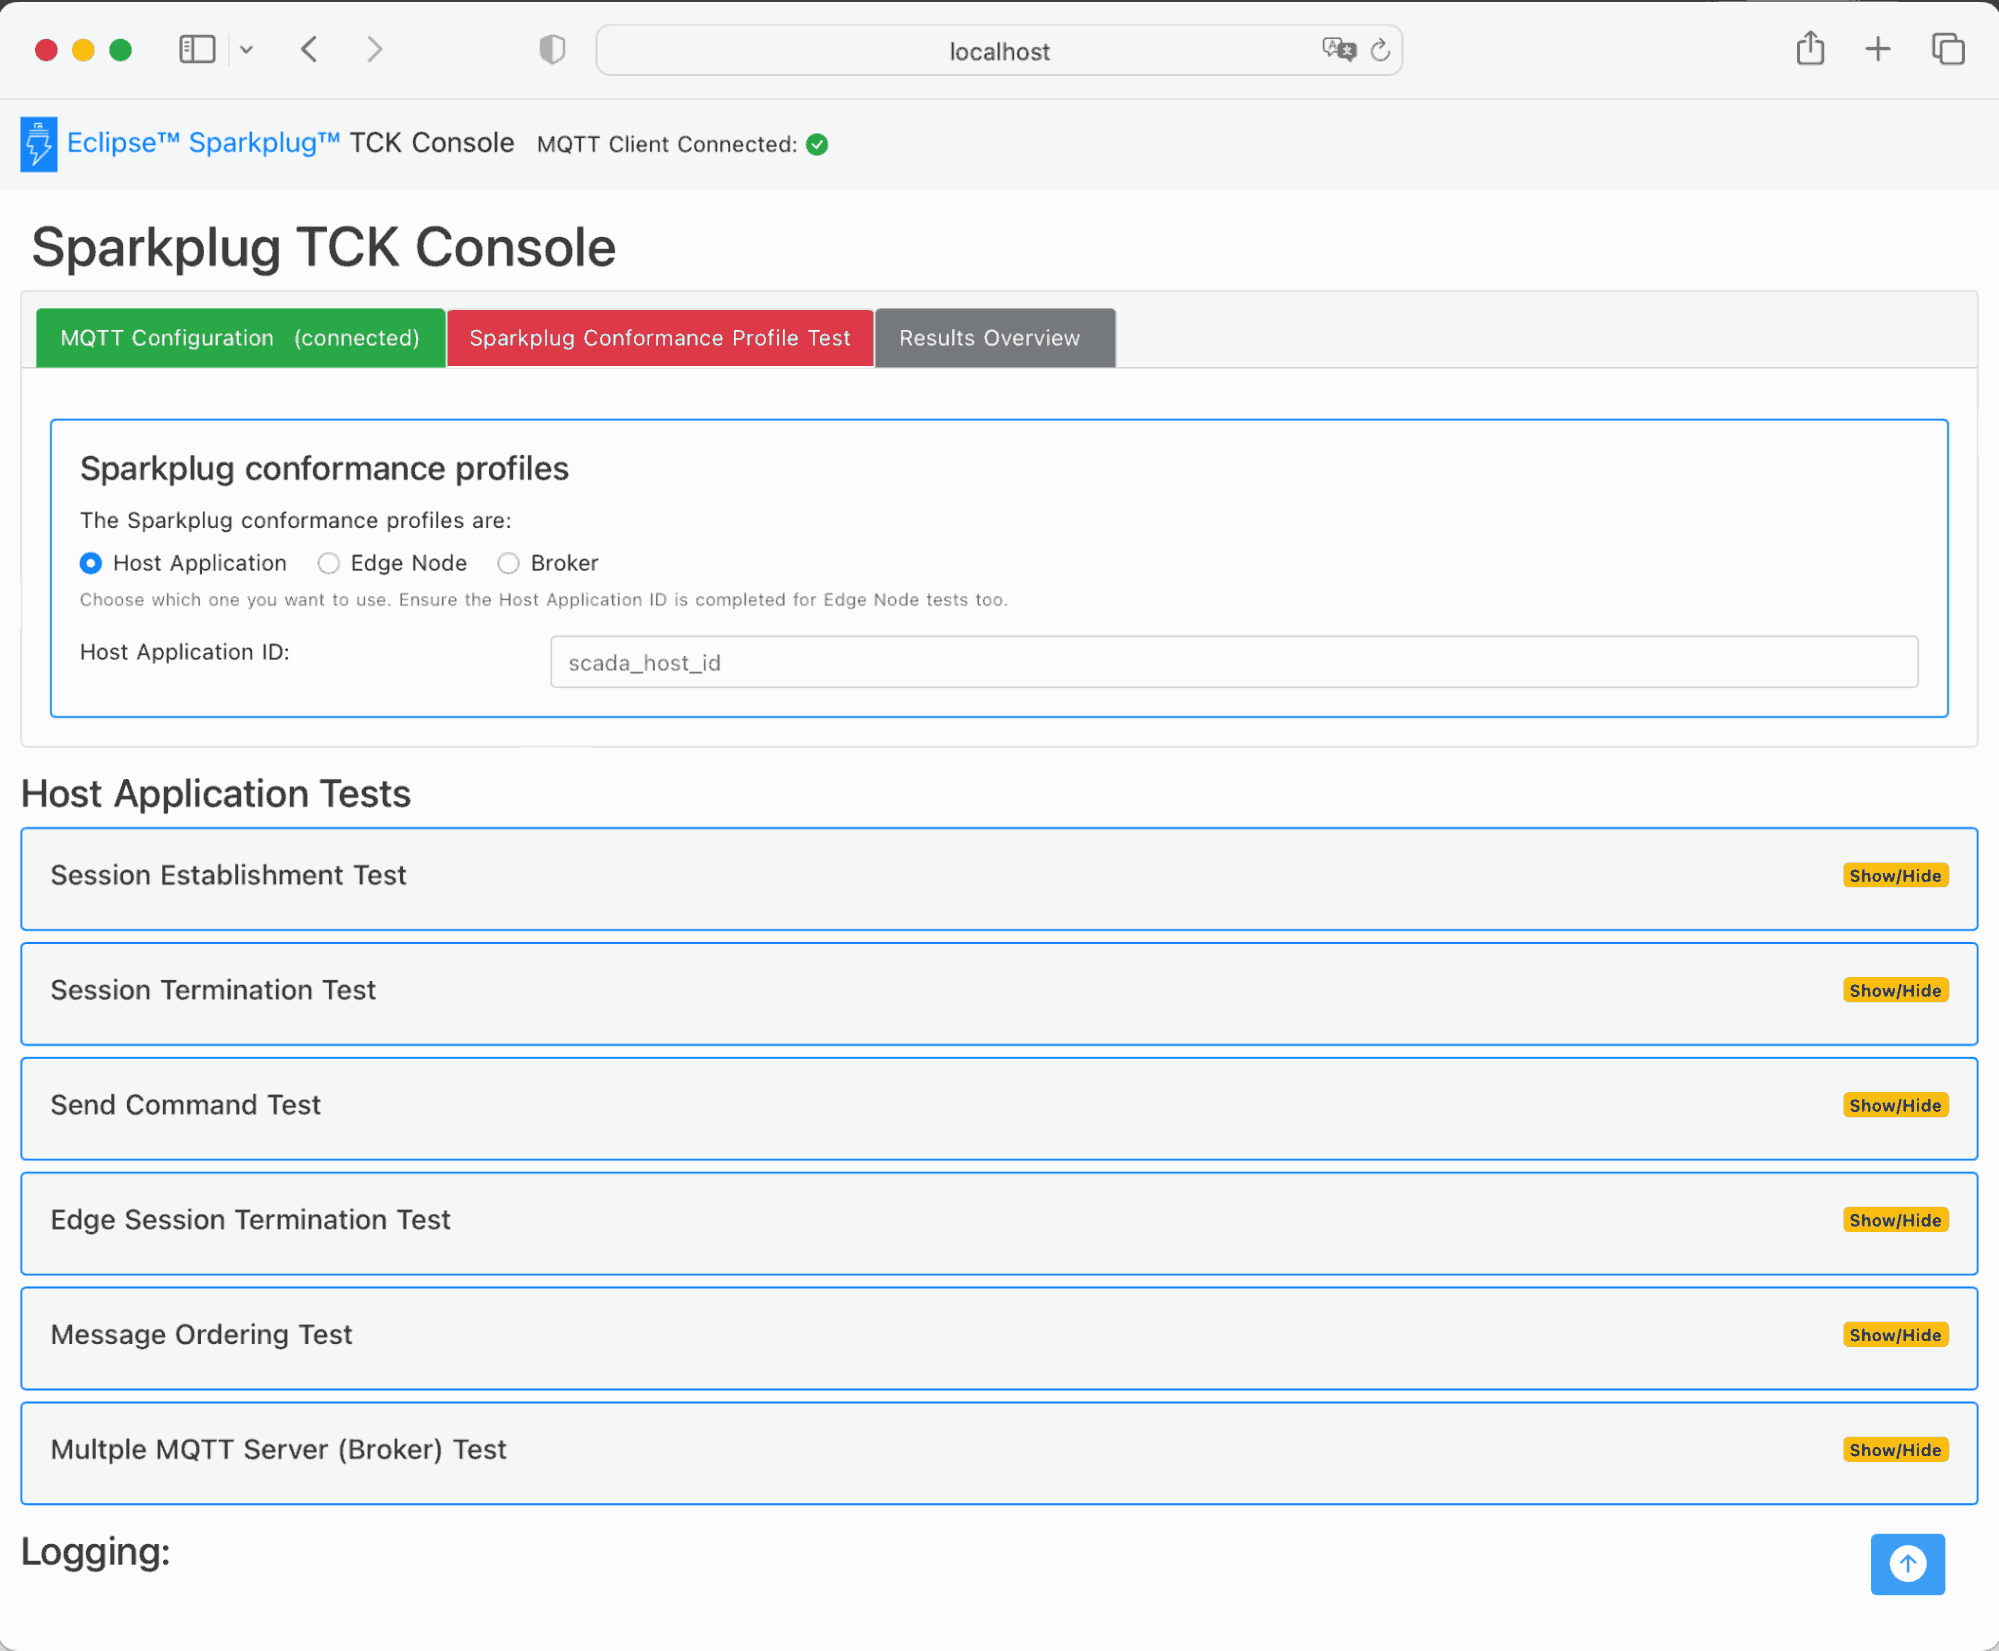Expand Session Establishment Test with Show/Hide
This screenshot has height=1651, width=1999.
click(1895, 875)
